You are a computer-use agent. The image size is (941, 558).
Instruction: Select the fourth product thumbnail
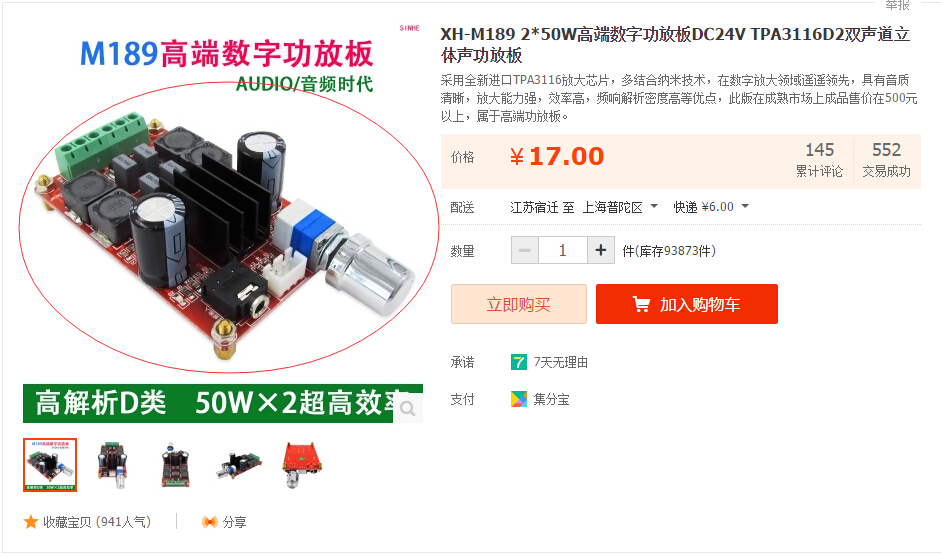click(239, 465)
